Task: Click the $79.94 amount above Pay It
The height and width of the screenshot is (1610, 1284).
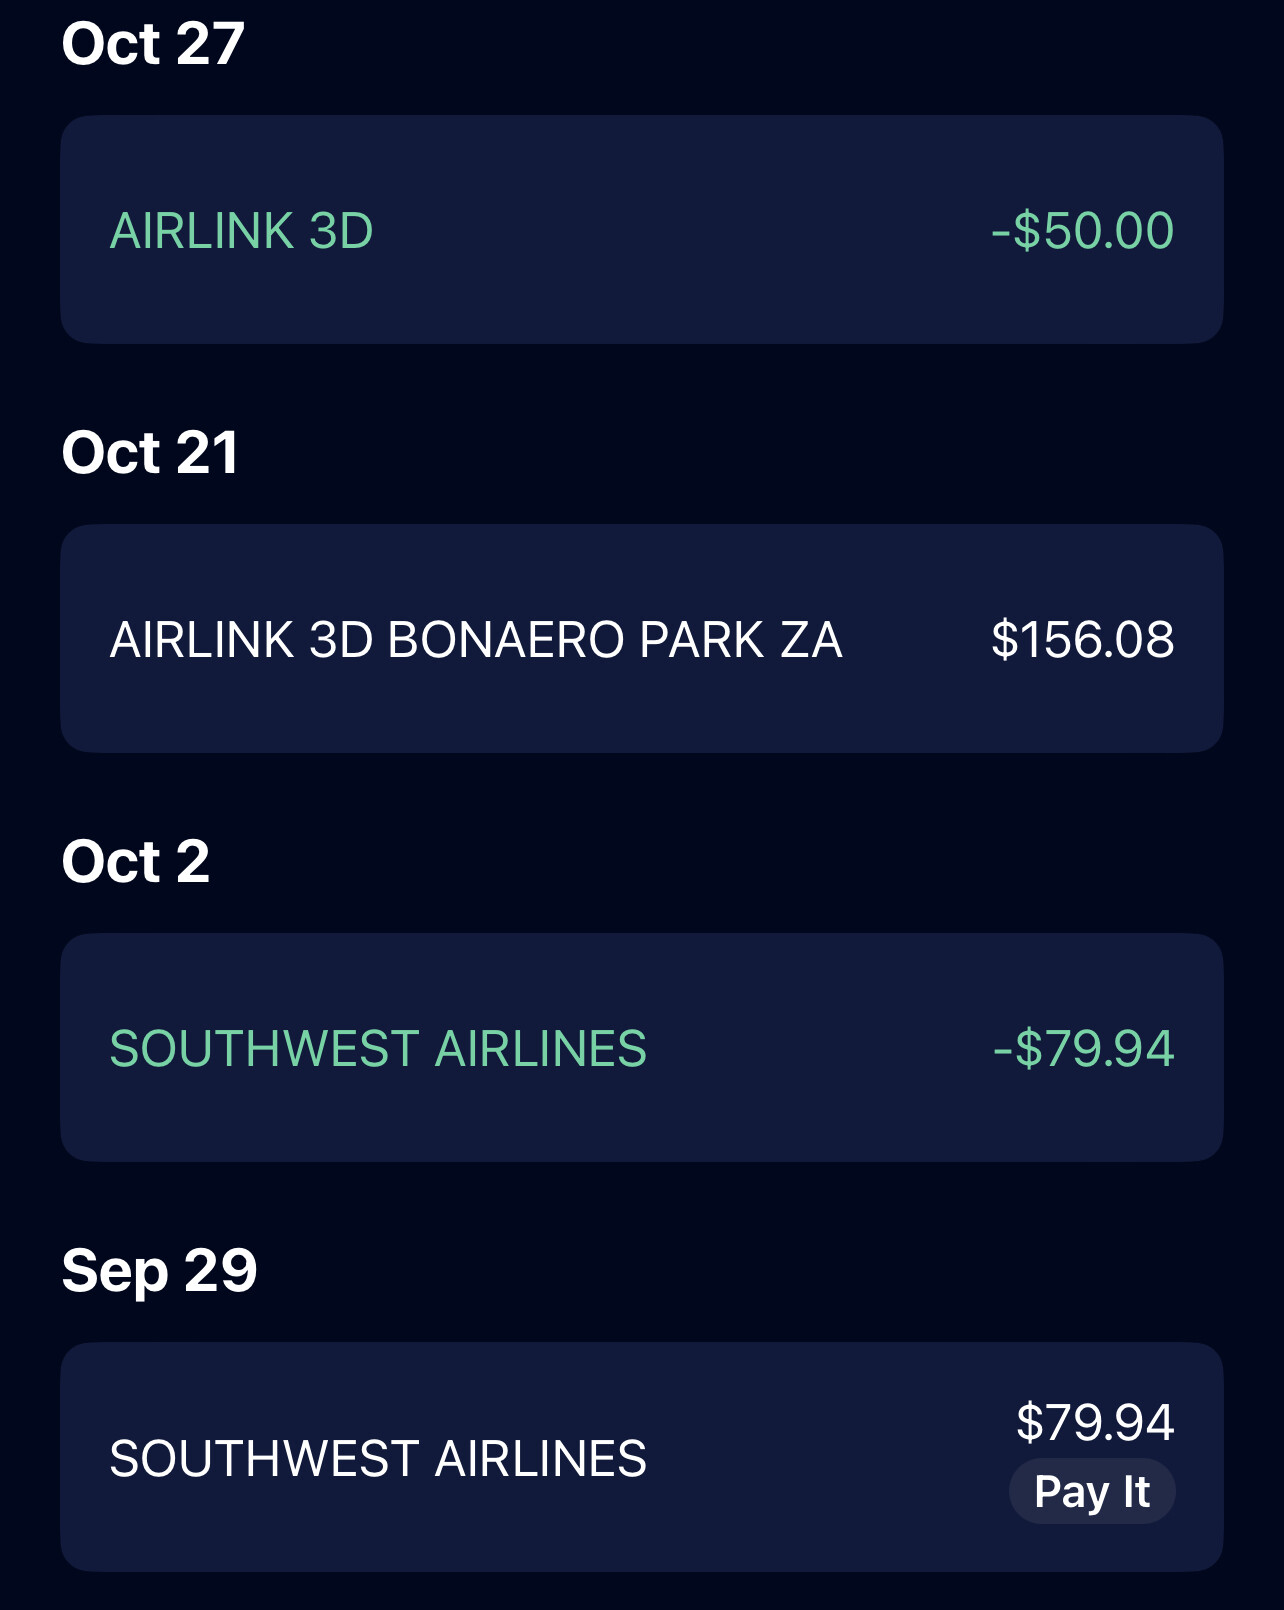Action: (1094, 1422)
